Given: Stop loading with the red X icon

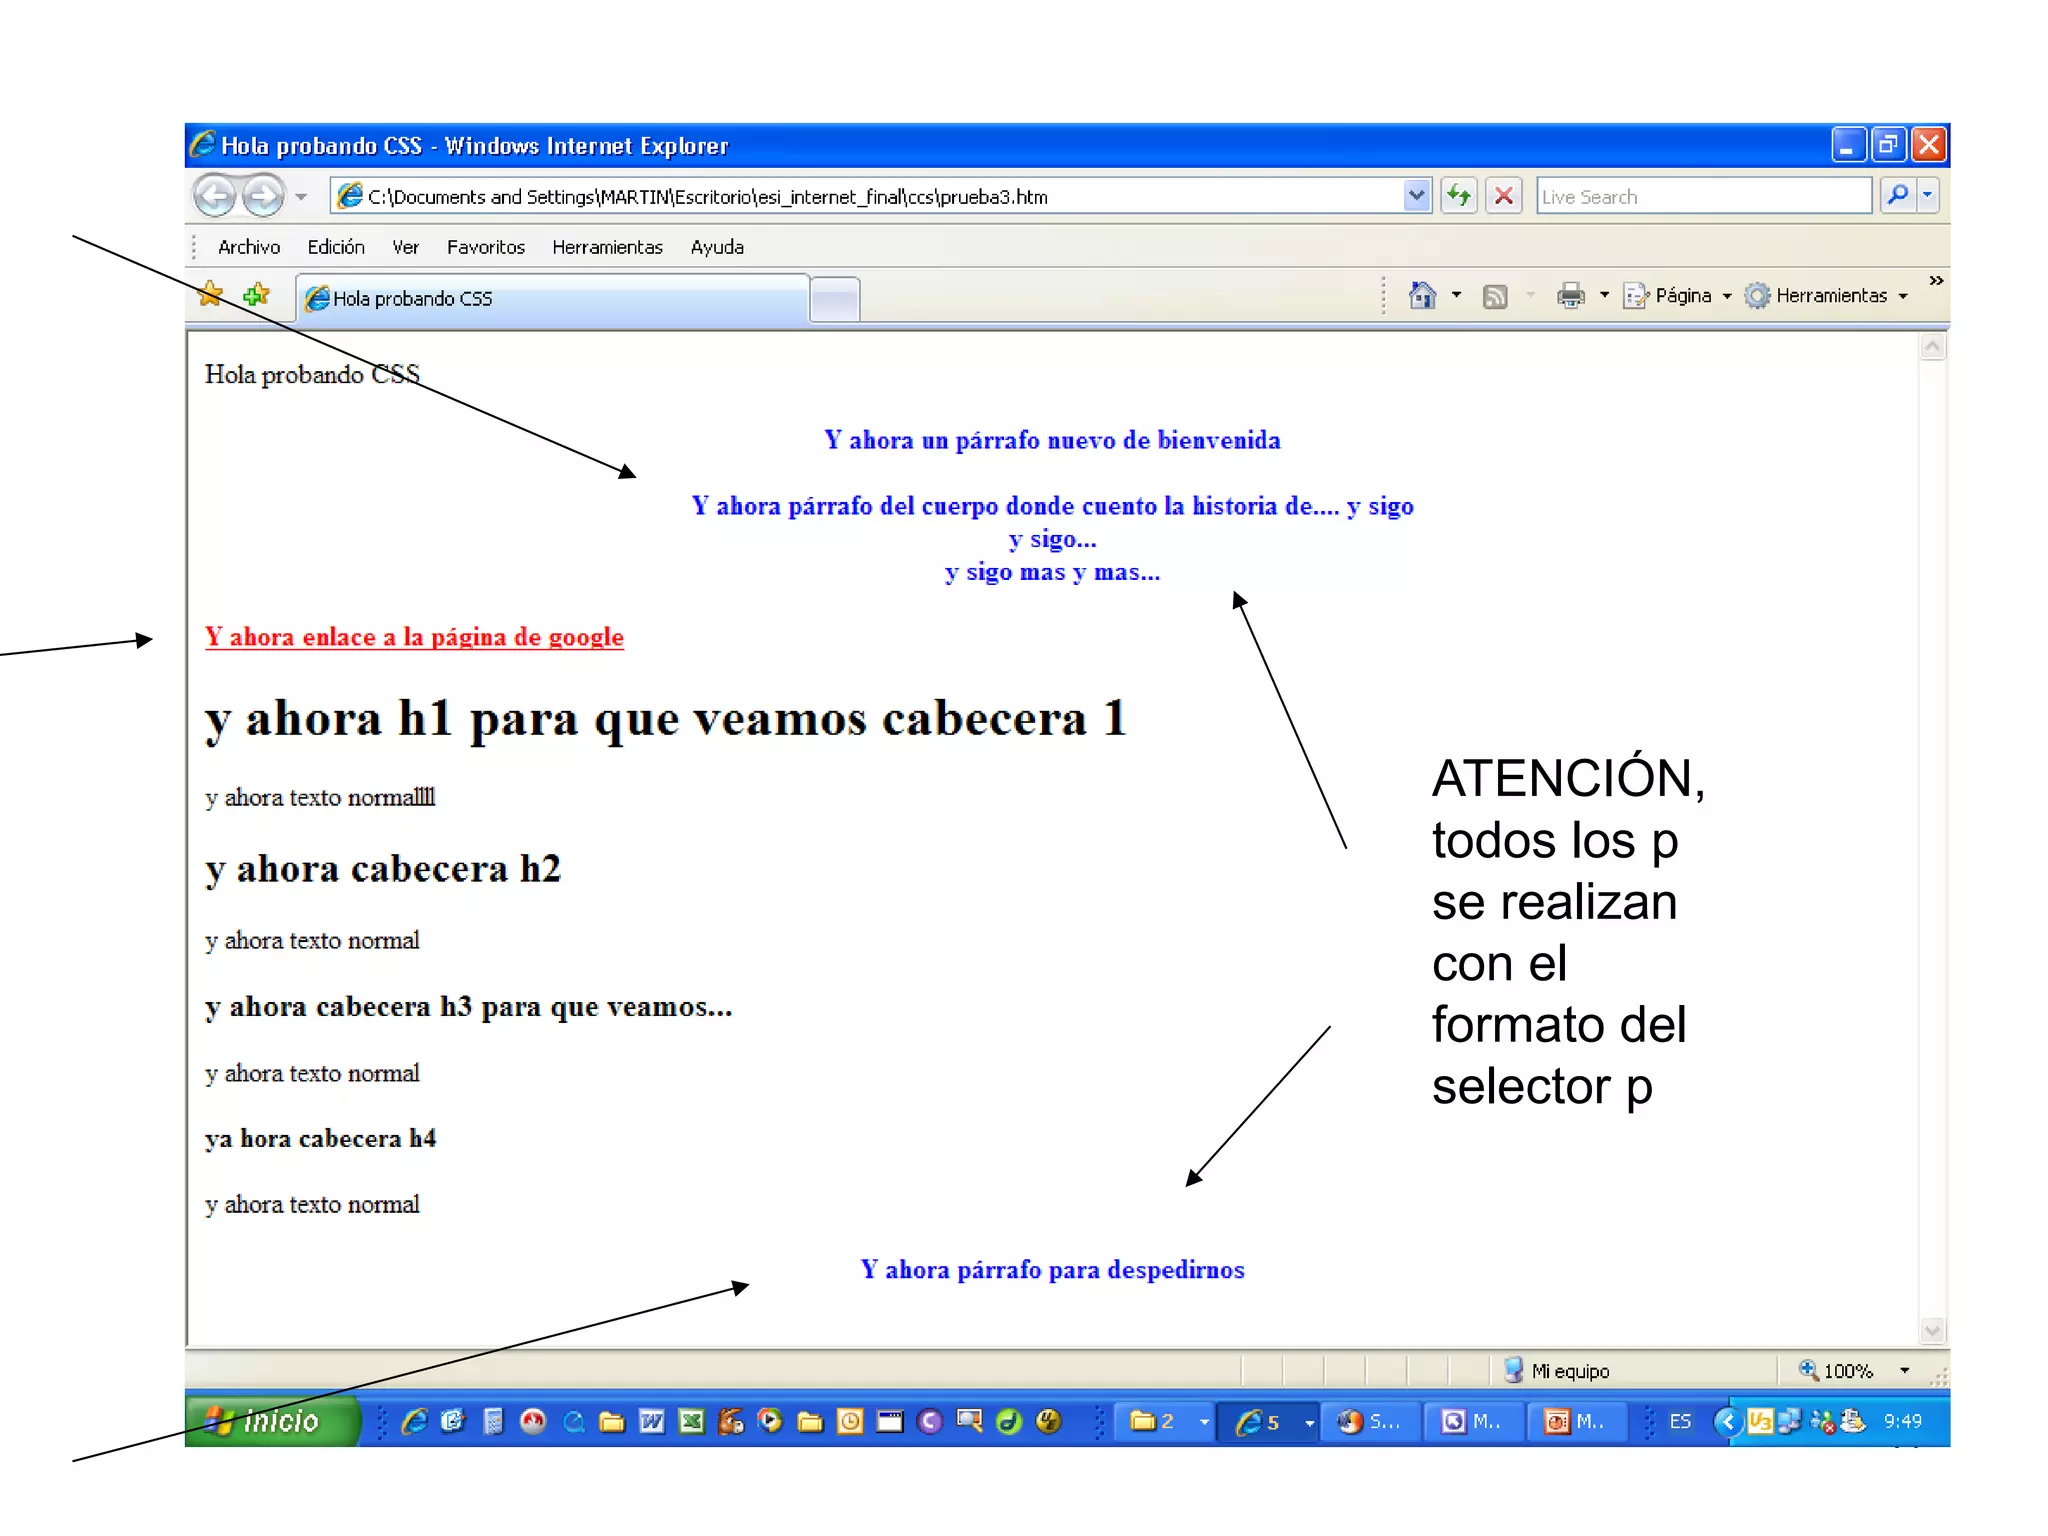Looking at the screenshot, I should click(x=1503, y=196).
